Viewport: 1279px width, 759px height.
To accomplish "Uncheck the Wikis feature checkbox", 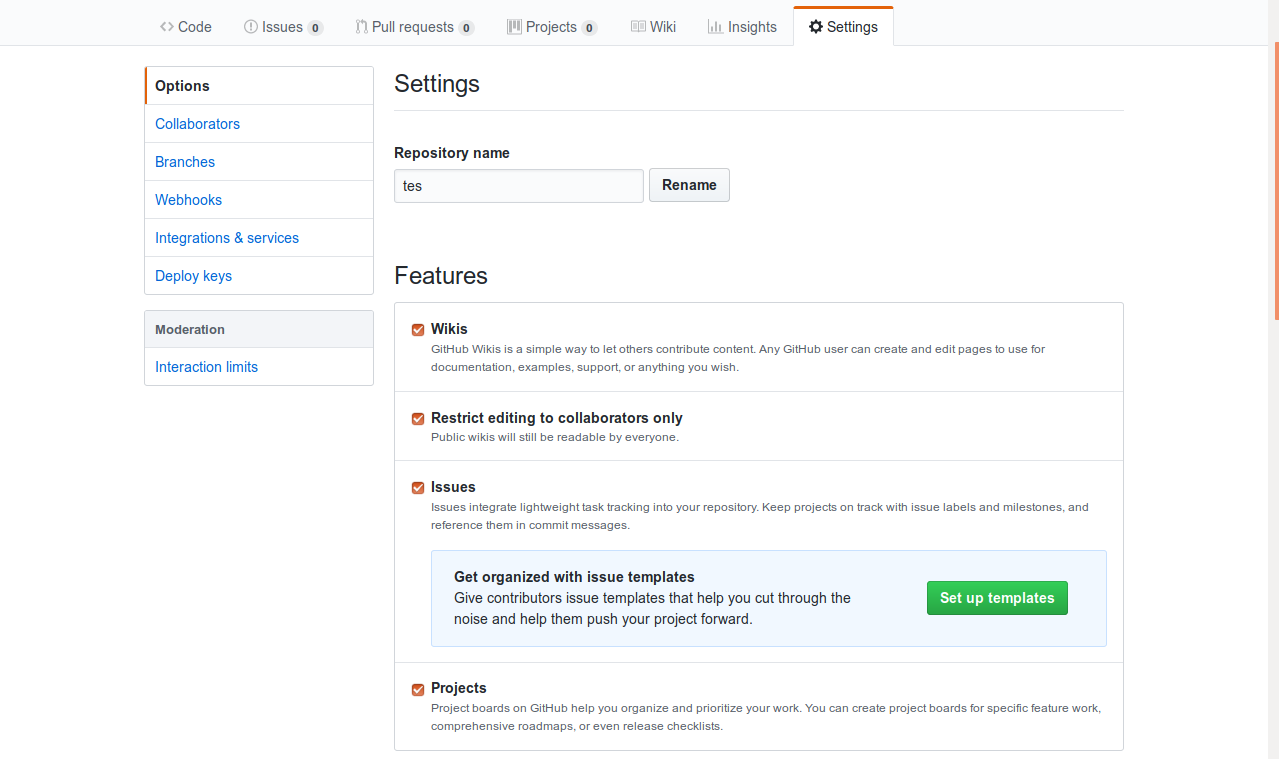I will coord(418,330).
